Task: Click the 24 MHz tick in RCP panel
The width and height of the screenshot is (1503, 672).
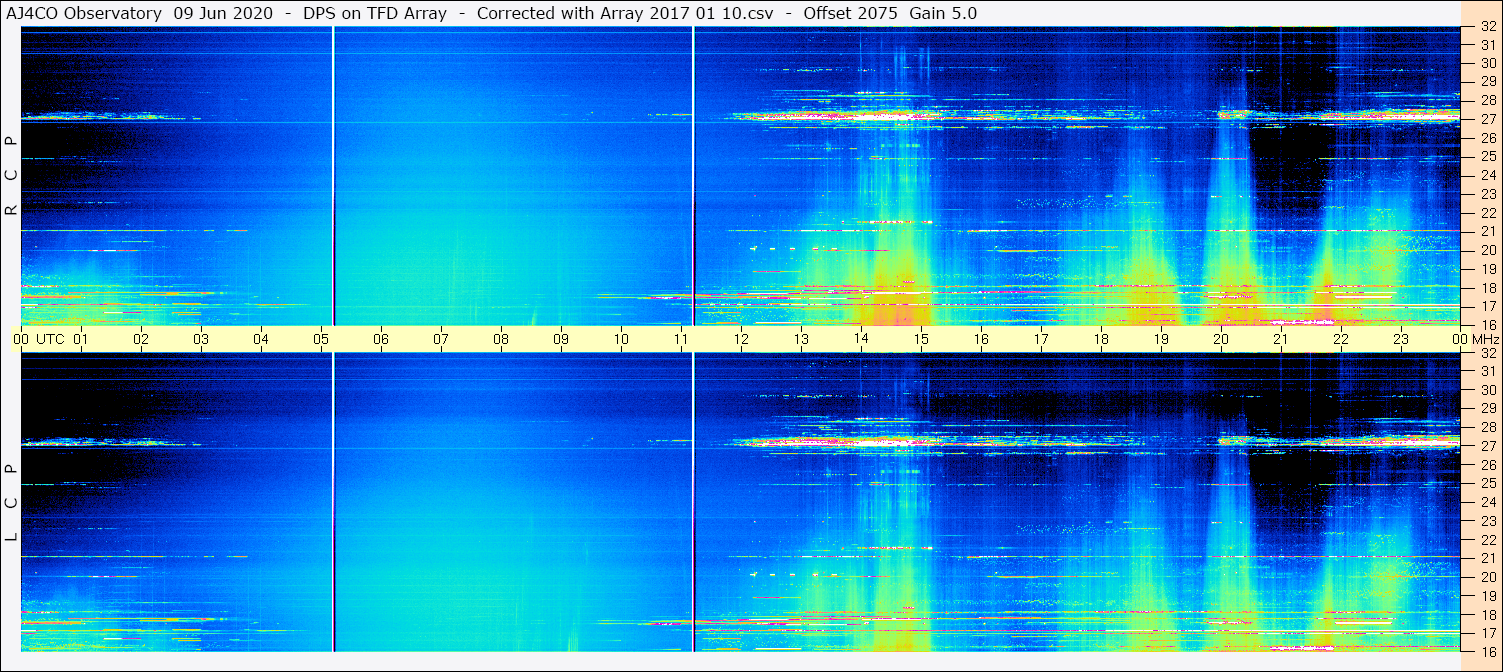Action: pos(1487,175)
